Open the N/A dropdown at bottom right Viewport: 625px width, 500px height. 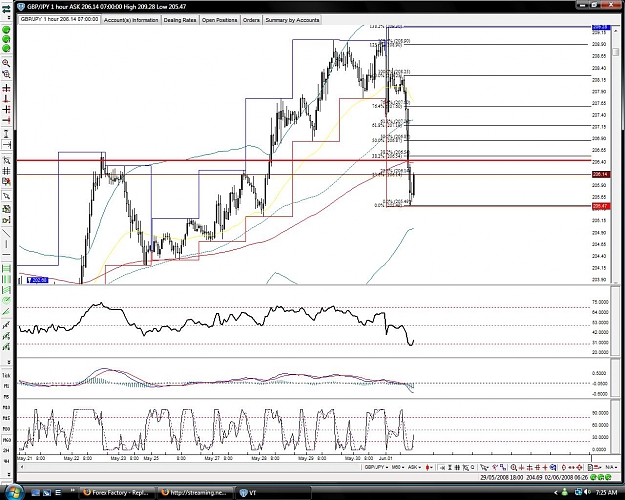[x=612, y=467]
